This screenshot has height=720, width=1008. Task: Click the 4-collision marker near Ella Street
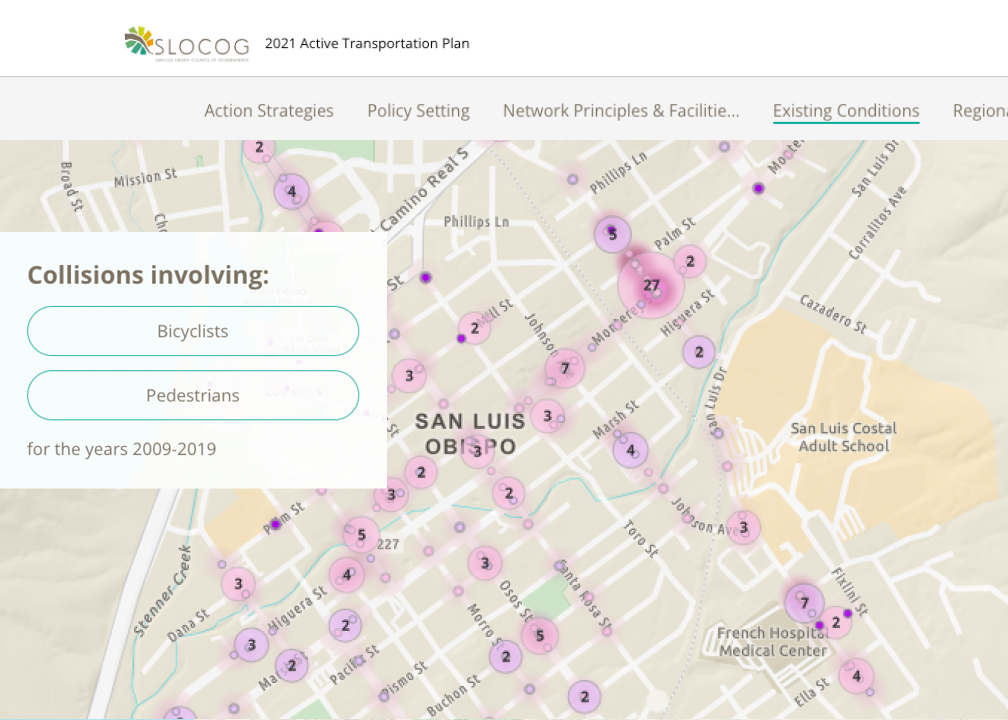pyautogui.click(x=856, y=676)
